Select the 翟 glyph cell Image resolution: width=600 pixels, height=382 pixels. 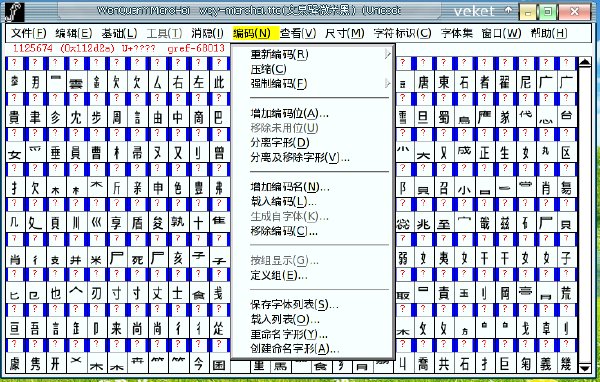coord(505,82)
